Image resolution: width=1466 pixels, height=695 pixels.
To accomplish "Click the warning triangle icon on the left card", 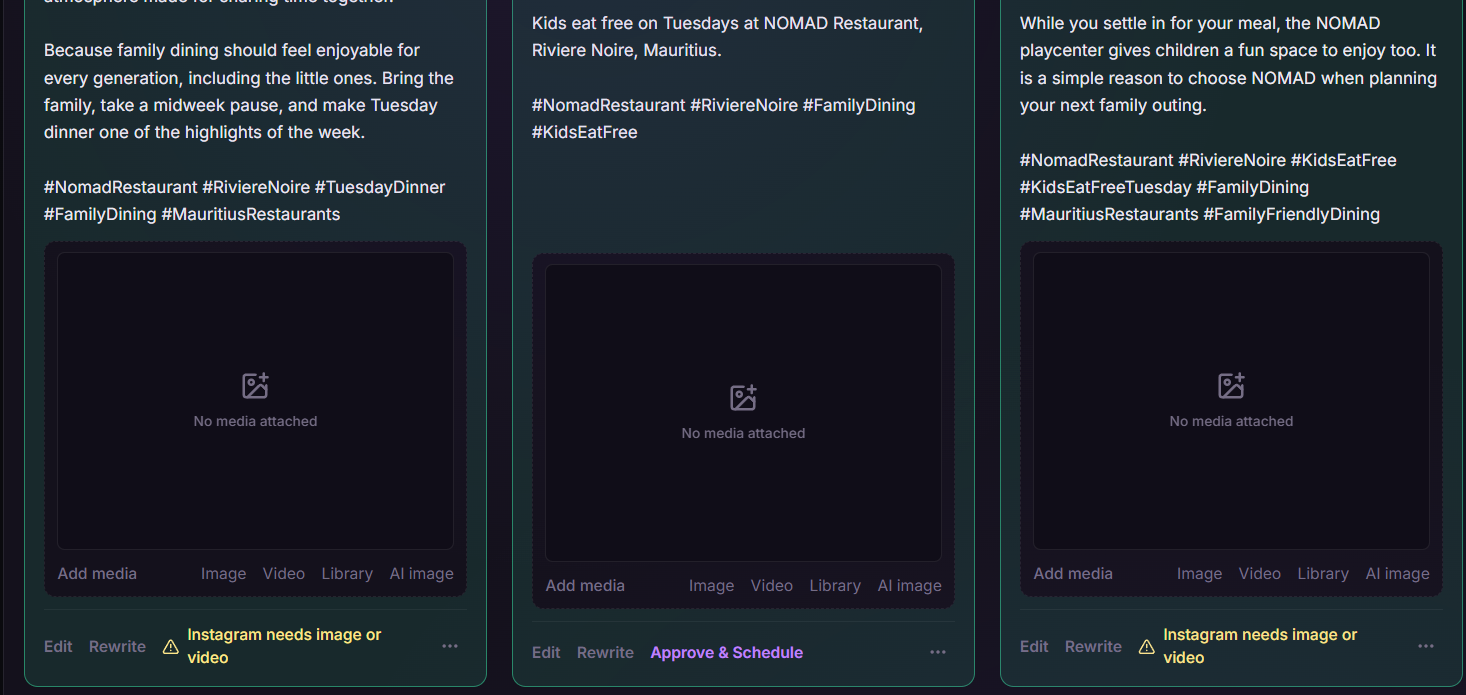I will 170,647.
